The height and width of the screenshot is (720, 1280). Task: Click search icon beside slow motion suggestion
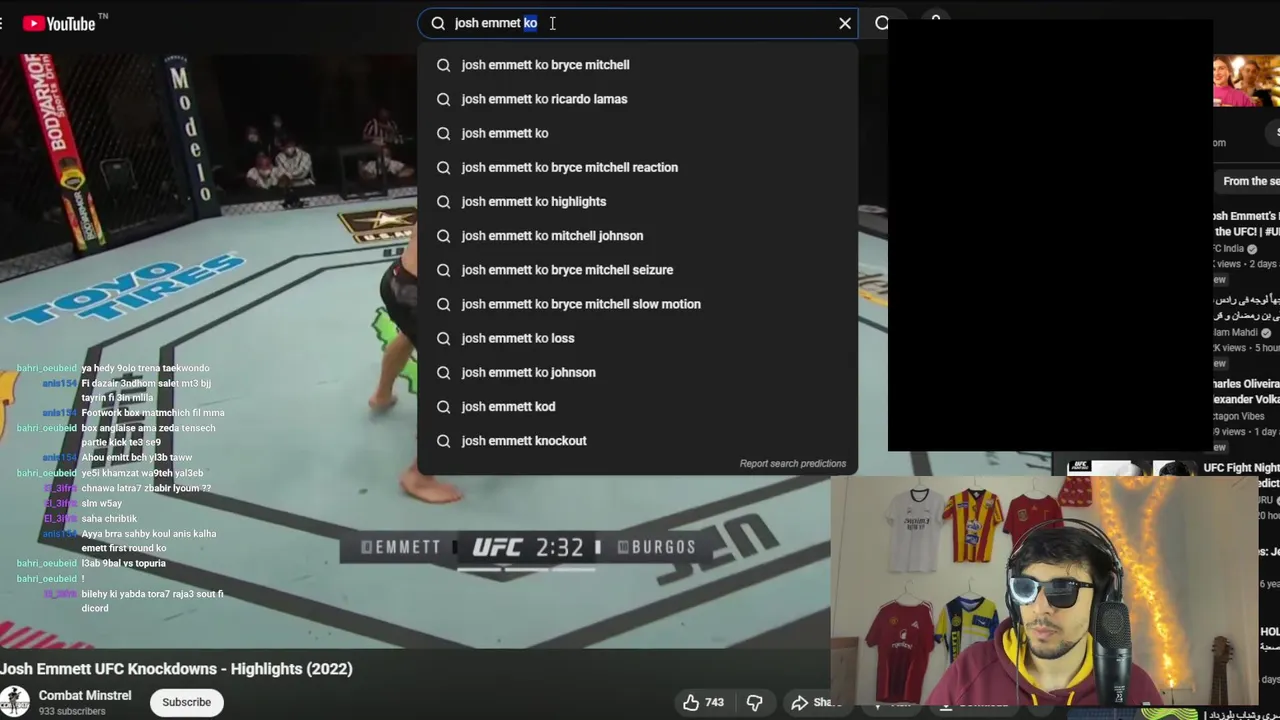[443, 304]
